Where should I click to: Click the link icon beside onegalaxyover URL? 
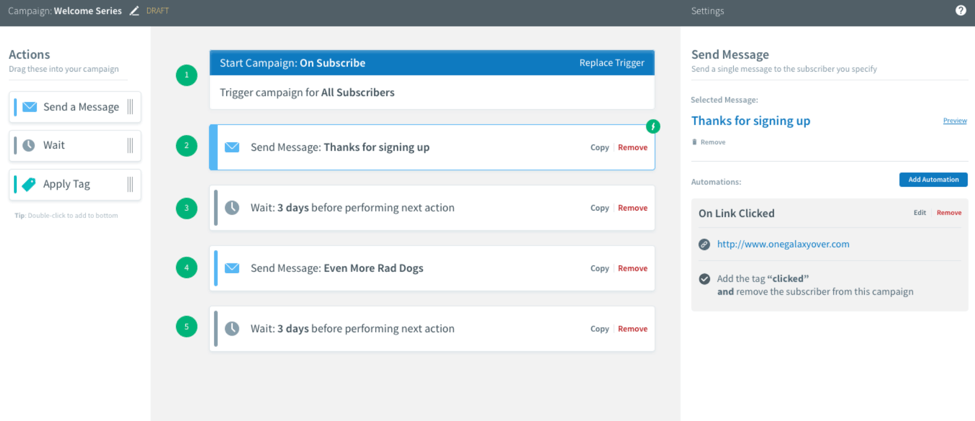[704, 244]
